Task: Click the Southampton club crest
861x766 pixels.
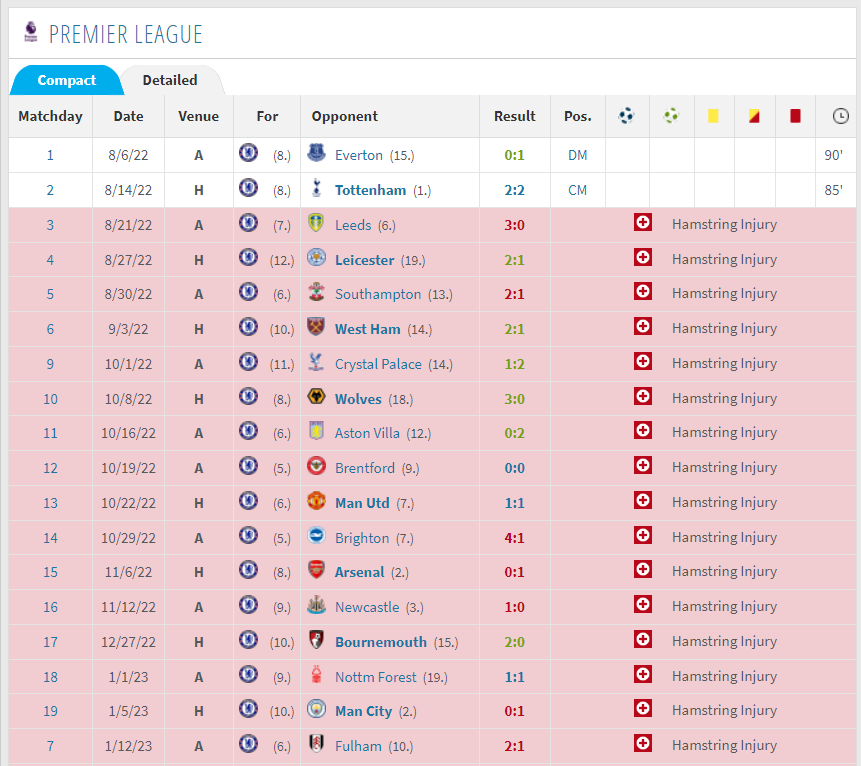Action: [316, 292]
